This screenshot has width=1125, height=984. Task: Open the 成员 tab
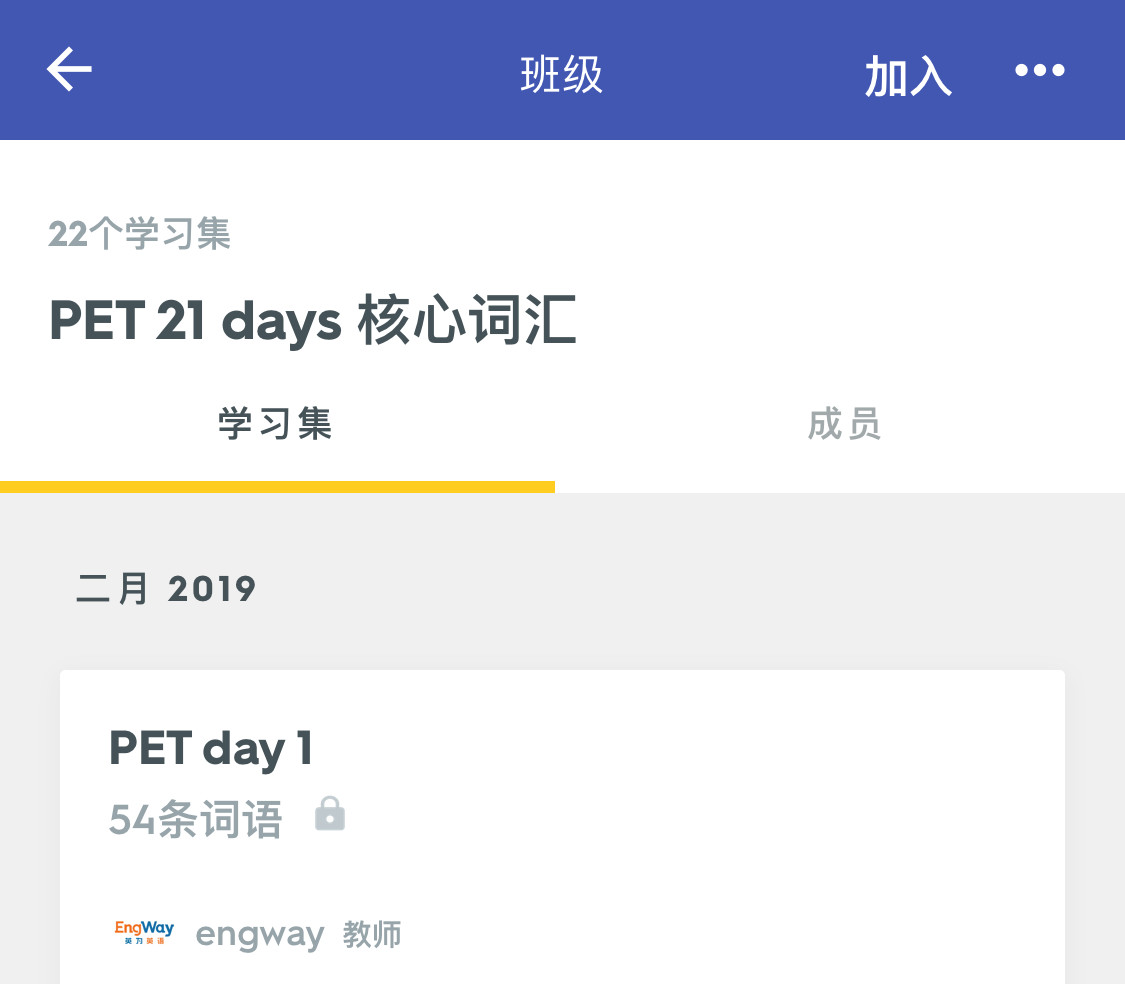pos(844,425)
